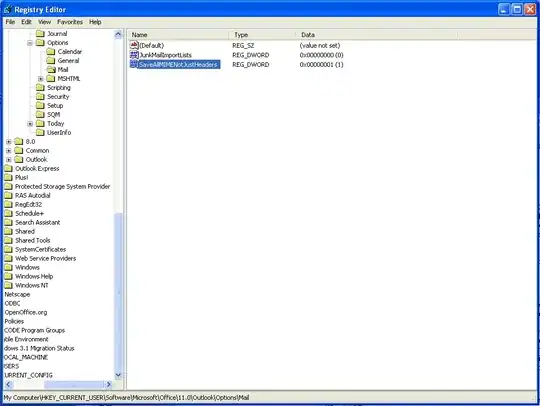The height and width of the screenshot is (406, 540).
Task: Click the Scripting folder icon
Action: click(x=40, y=87)
